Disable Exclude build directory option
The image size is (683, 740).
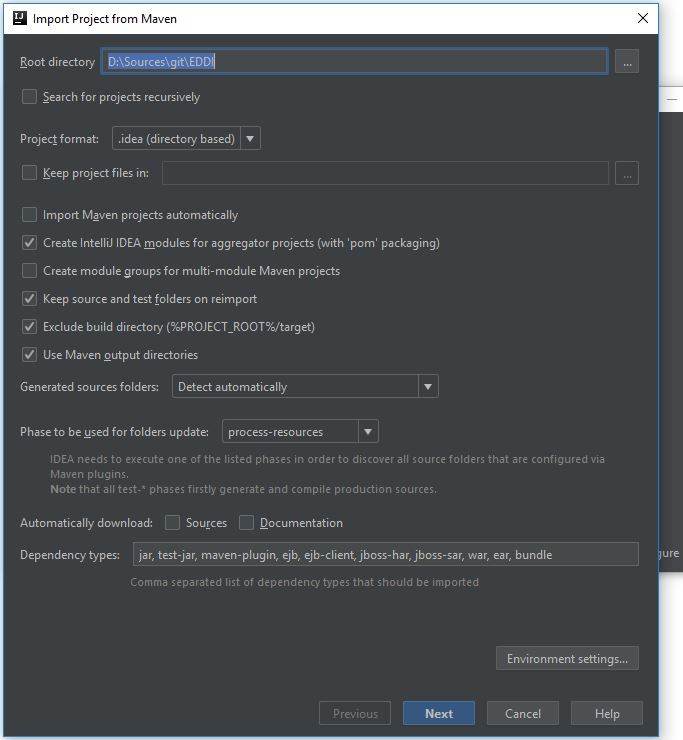(30, 327)
